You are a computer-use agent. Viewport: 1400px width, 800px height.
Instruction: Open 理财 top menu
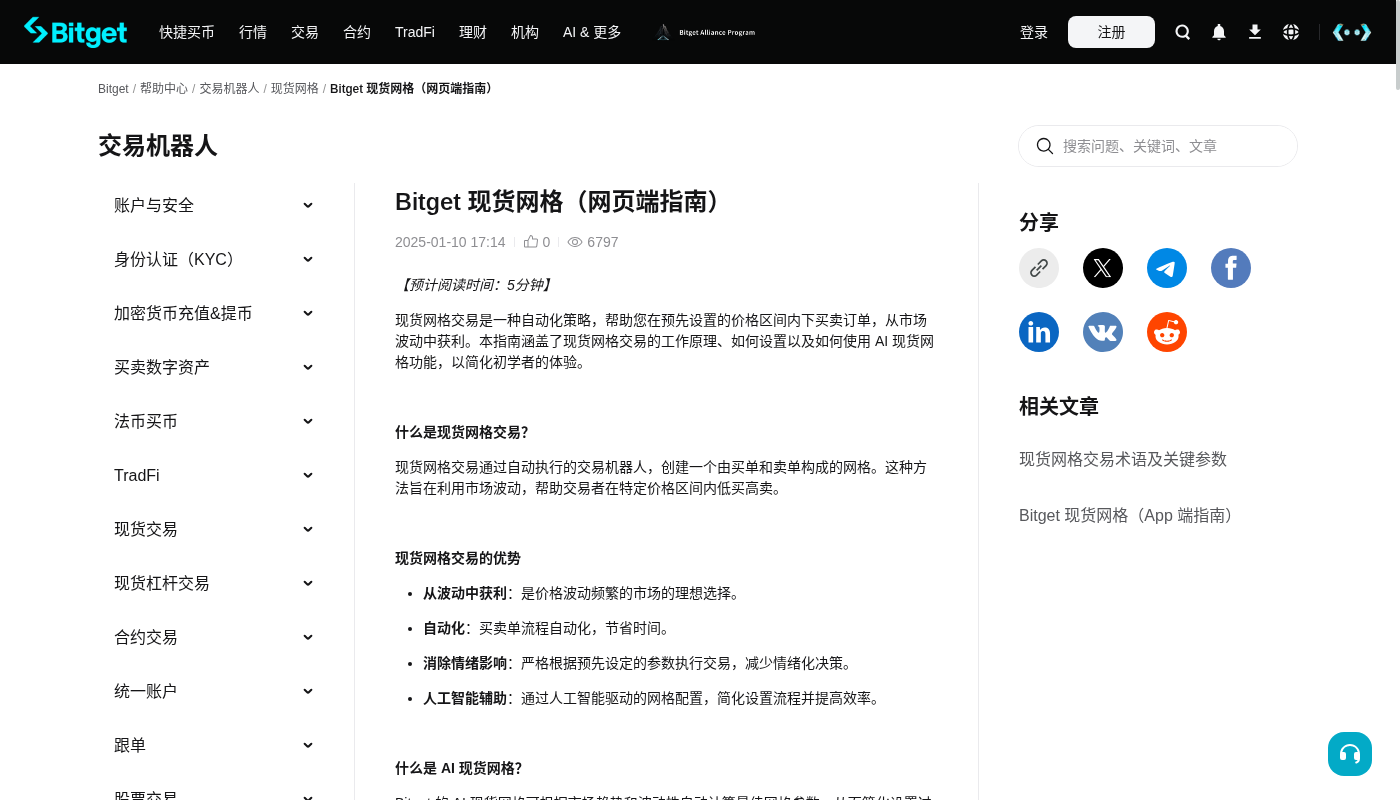coord(473,32)
